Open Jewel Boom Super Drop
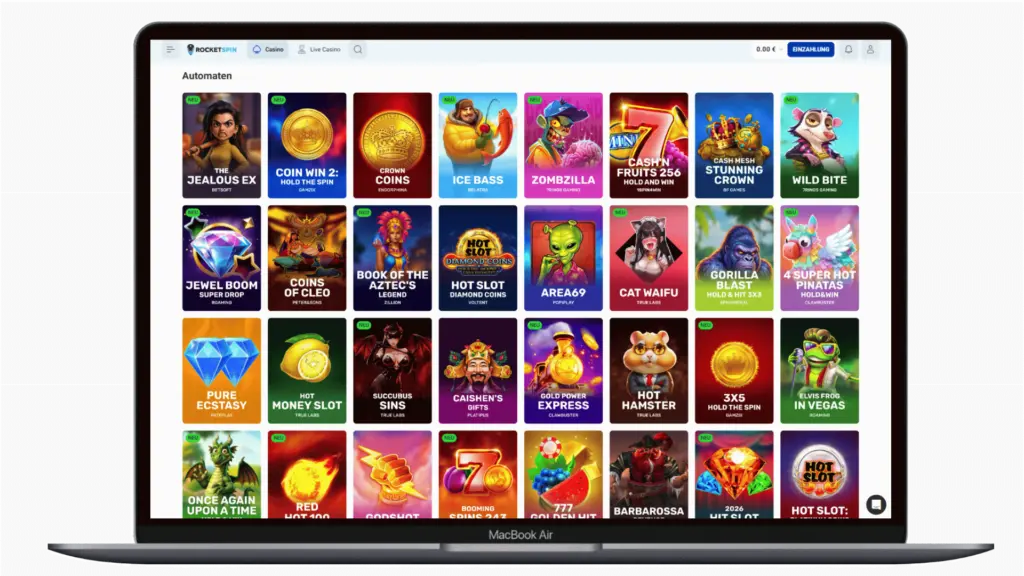 tap(221, 258)
